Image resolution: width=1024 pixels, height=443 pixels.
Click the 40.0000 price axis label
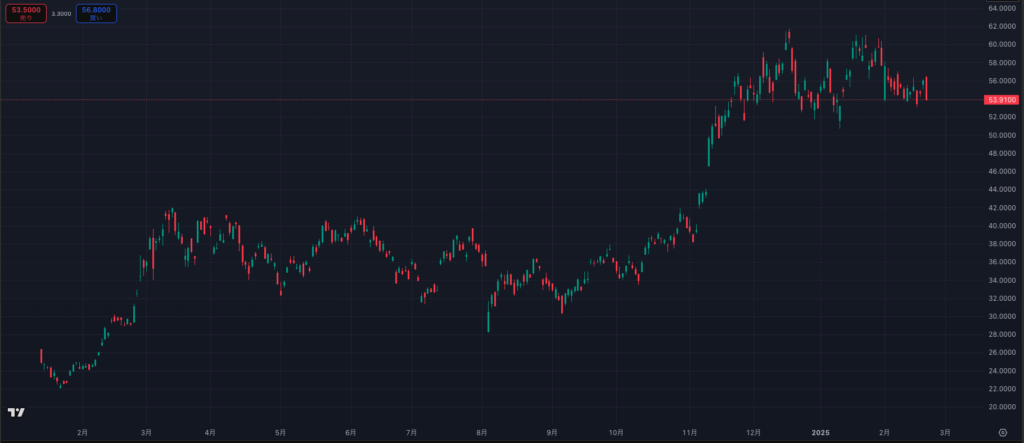point(1001,226)
